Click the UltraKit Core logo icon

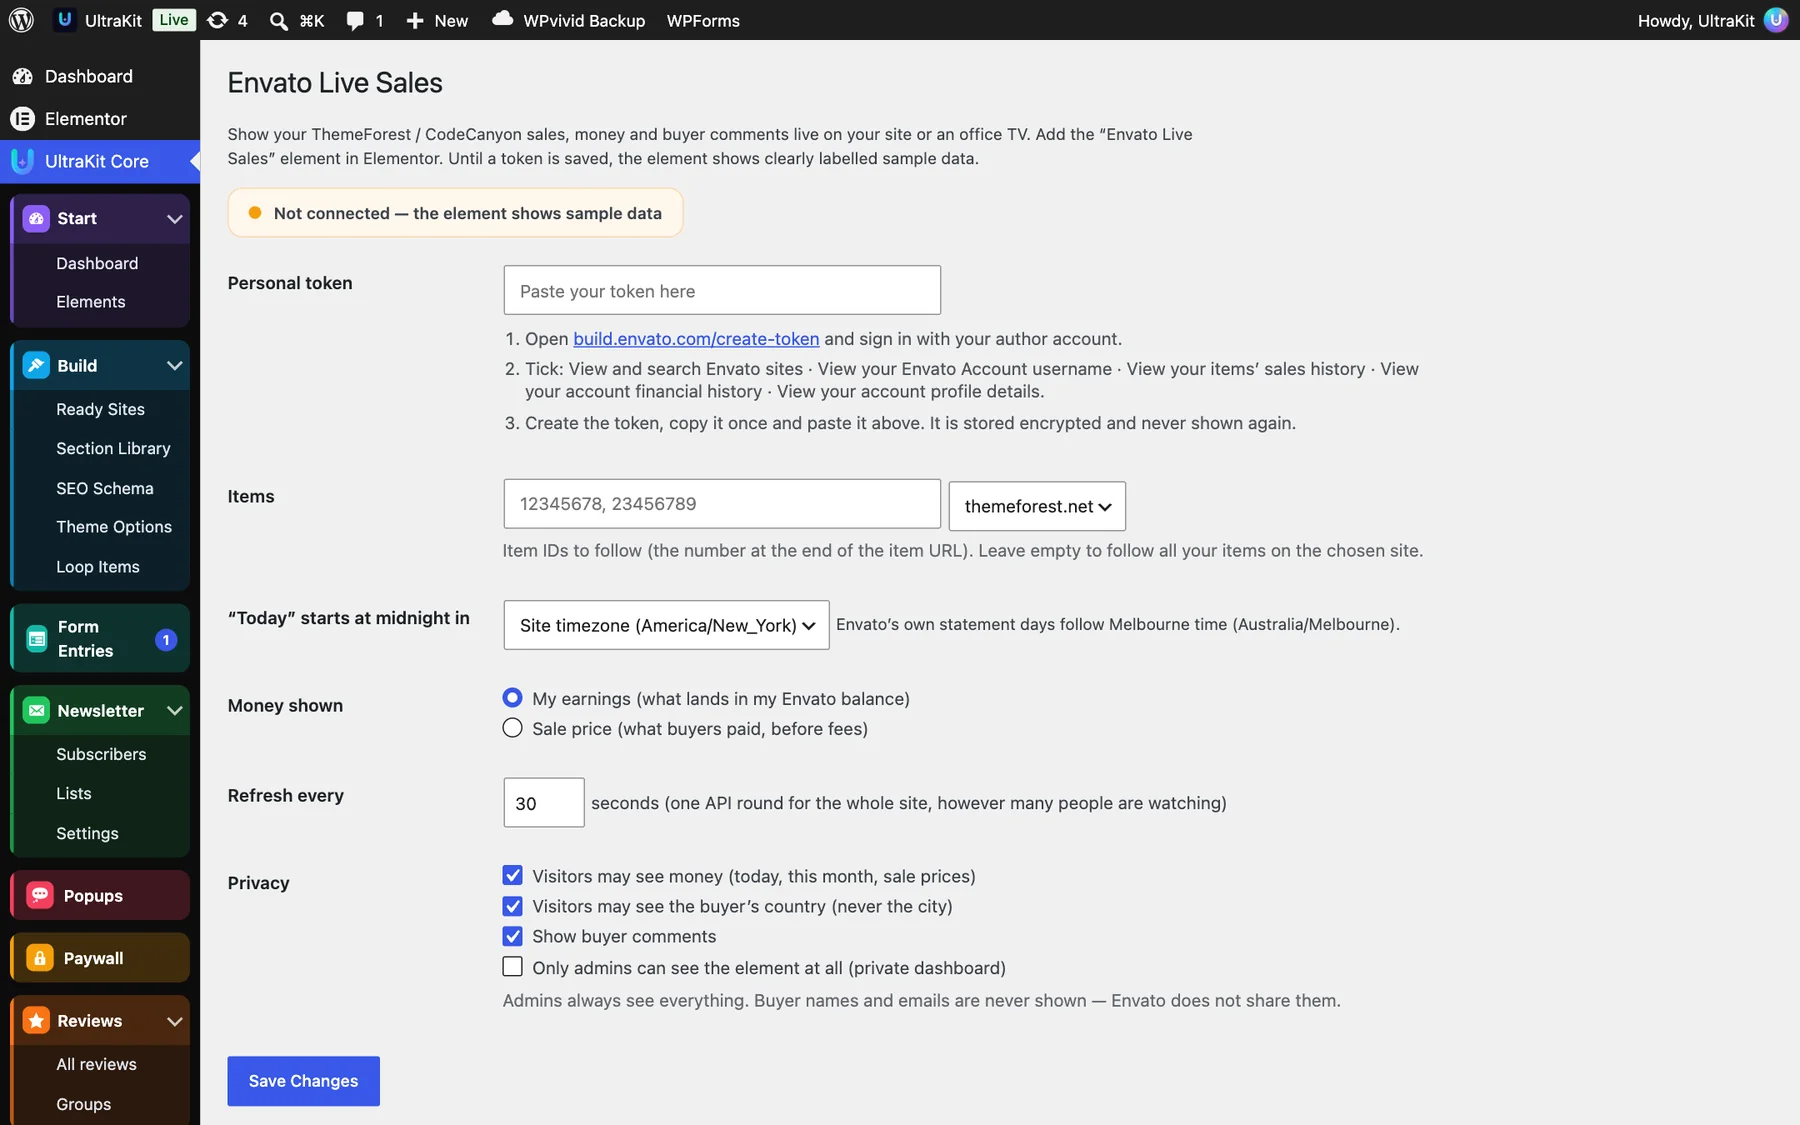pyautogui.click(x=22, y=161)
